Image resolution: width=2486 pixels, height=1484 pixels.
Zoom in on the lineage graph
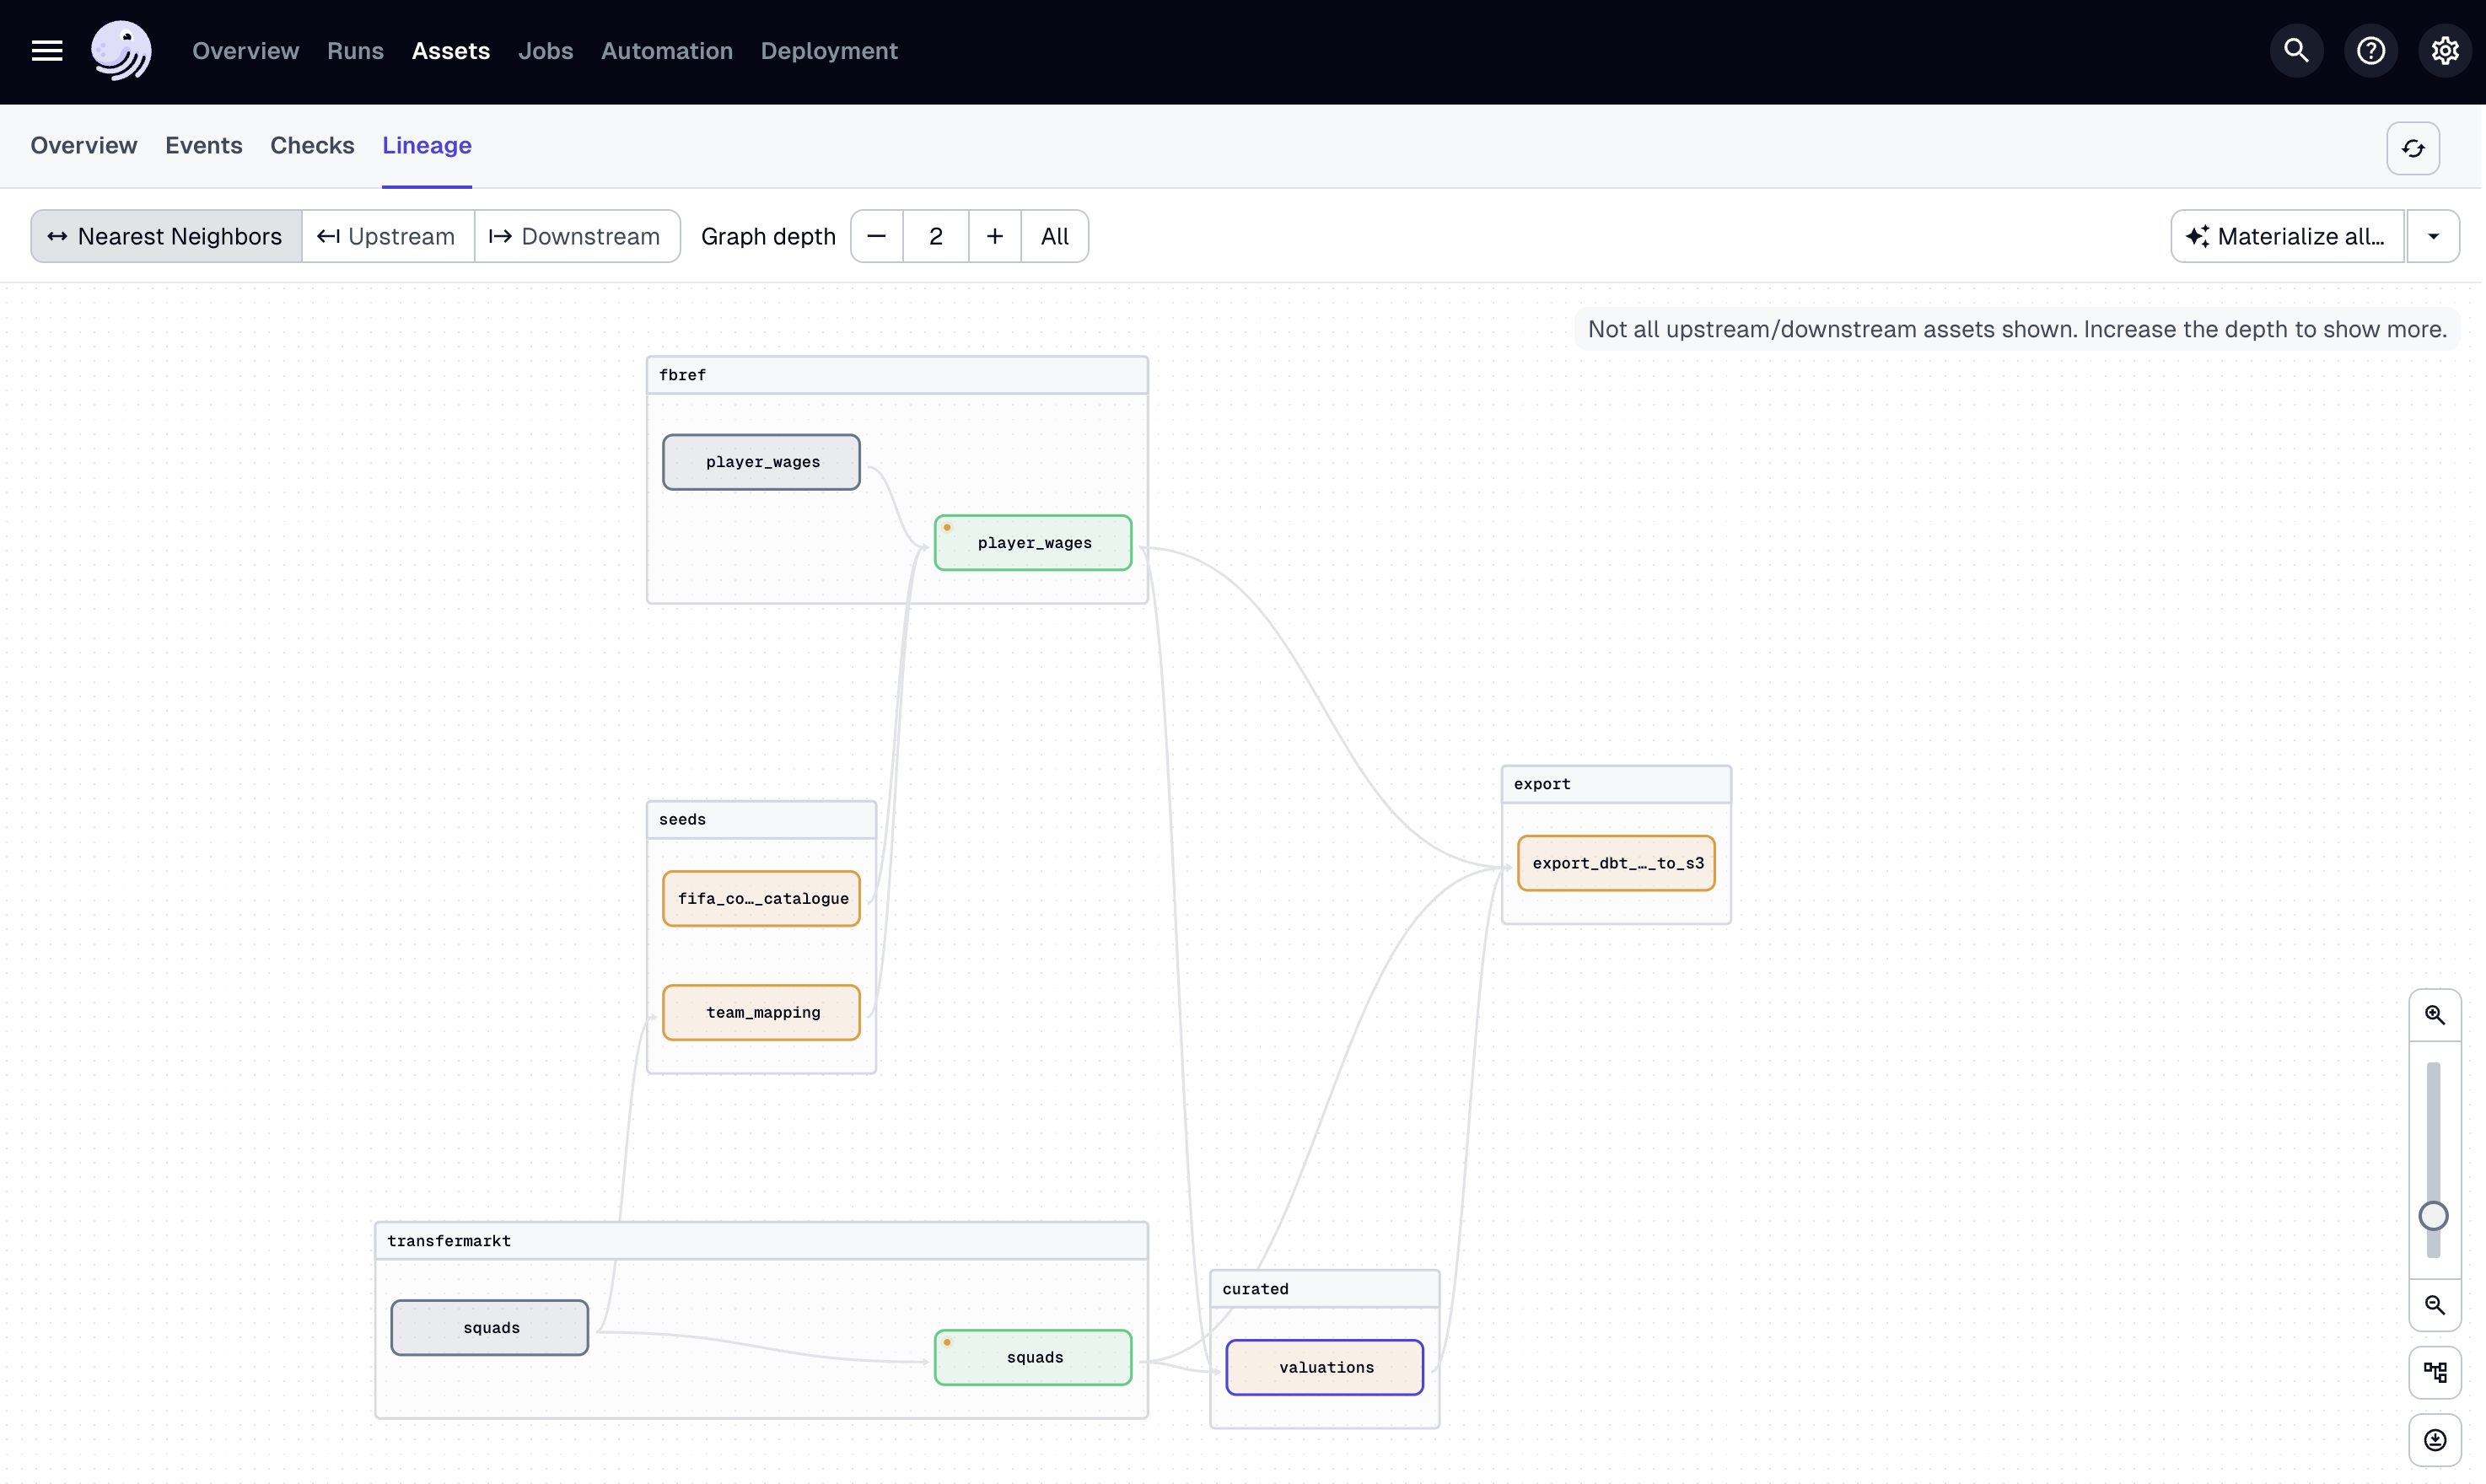tap(2434, 1015)
